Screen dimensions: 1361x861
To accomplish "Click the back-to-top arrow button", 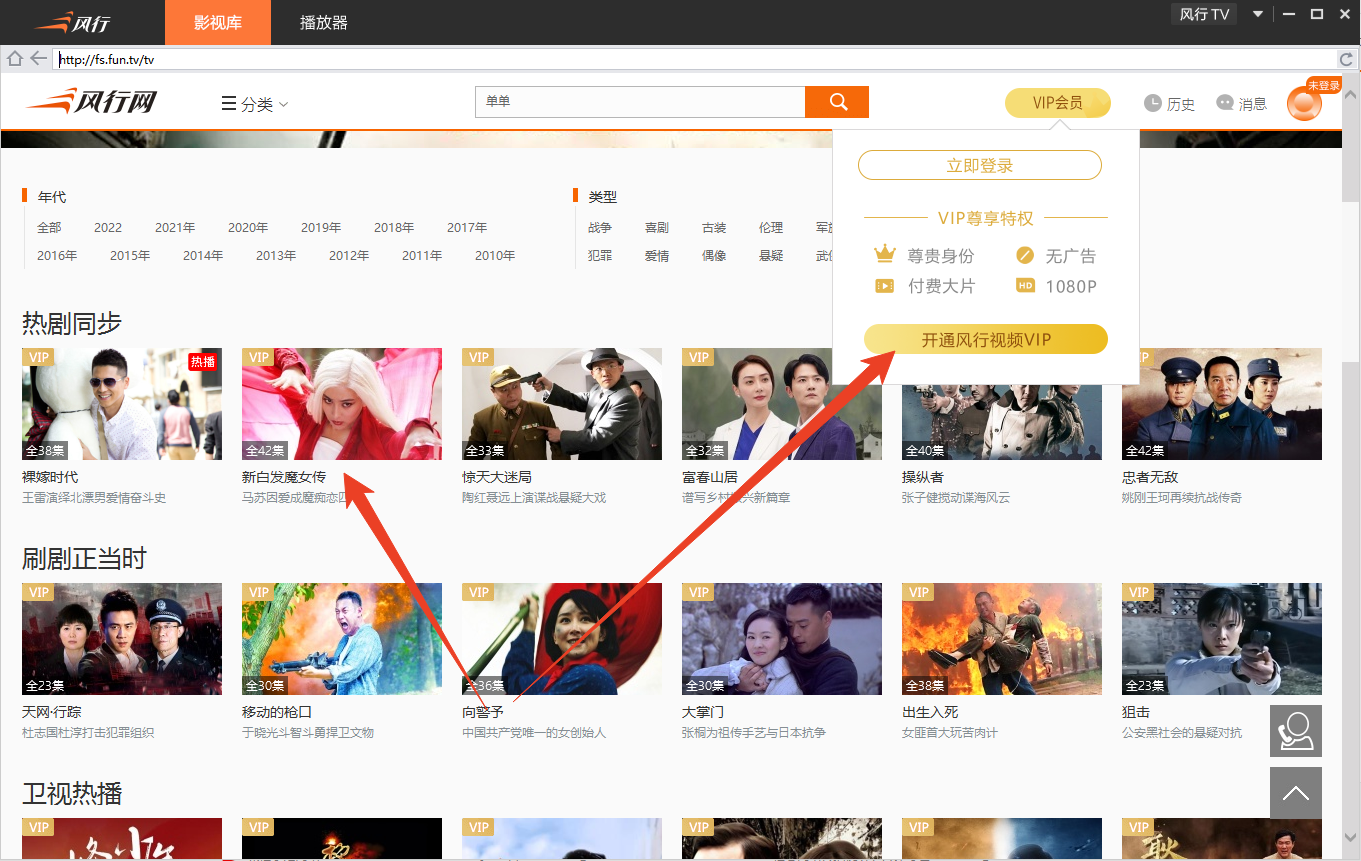I will [x=1295, y=793].
